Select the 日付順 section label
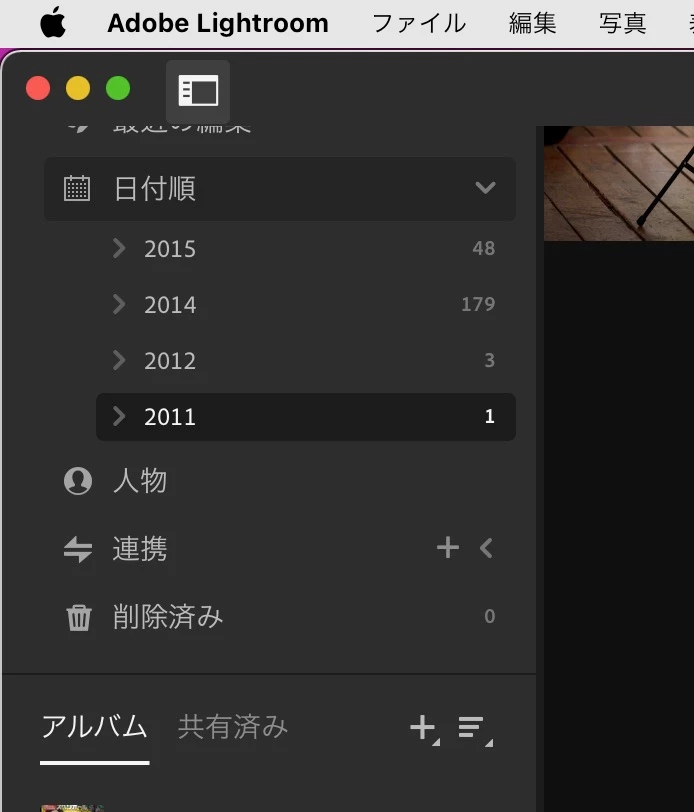This screenshot has height=812, width=694. (x=154, y=188)
